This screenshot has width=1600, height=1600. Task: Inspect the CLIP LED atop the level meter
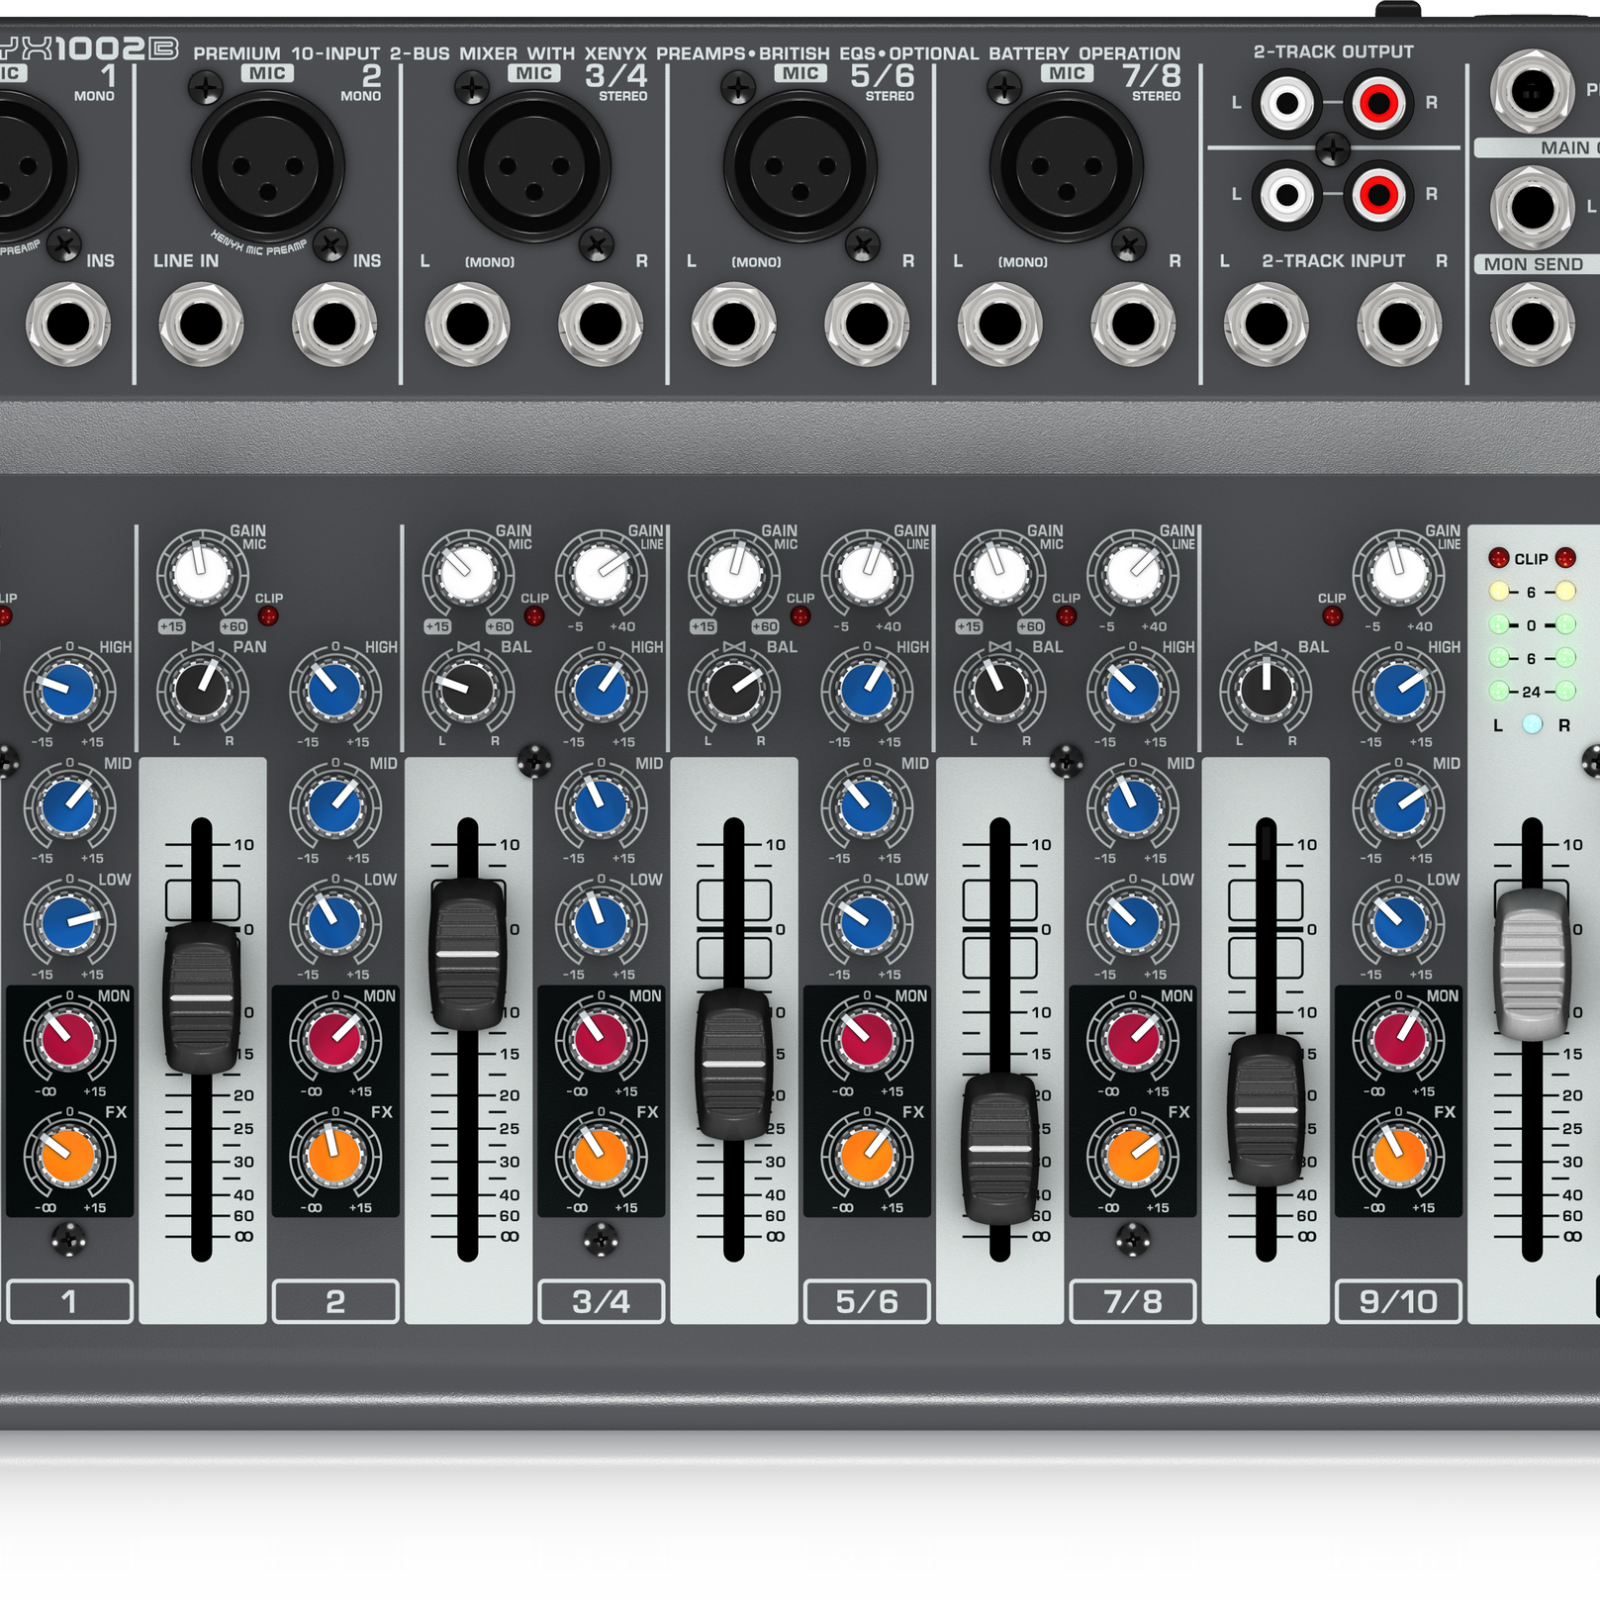point(1498,558)
